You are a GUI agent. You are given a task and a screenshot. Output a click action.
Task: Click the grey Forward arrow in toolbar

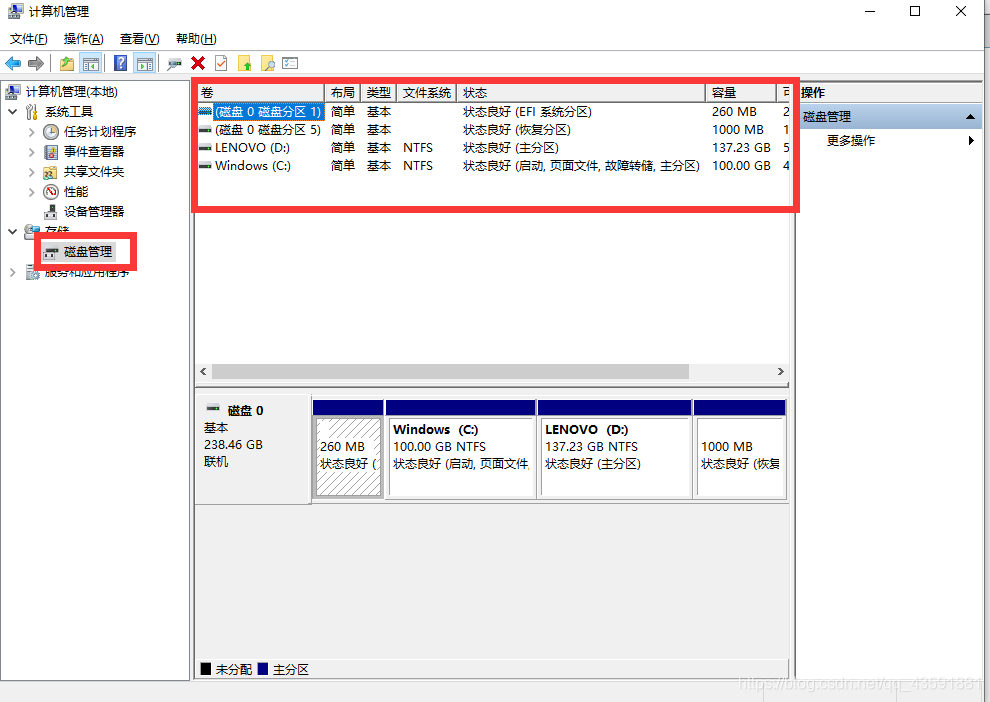(36, 63)
